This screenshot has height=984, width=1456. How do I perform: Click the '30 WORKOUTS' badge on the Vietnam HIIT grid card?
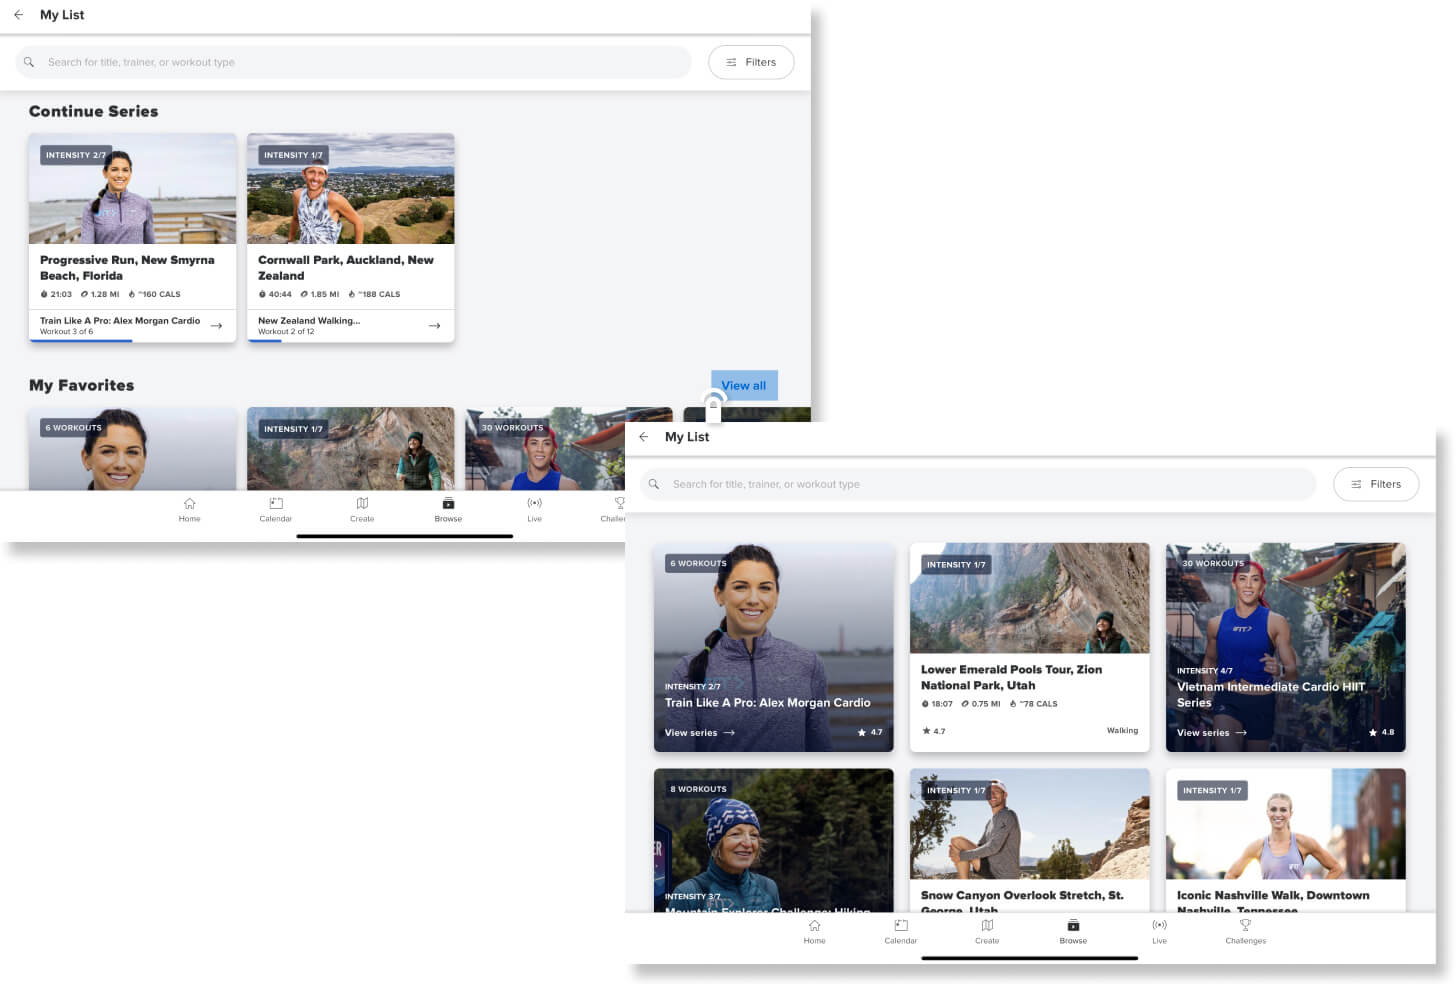coord(1213,564)
